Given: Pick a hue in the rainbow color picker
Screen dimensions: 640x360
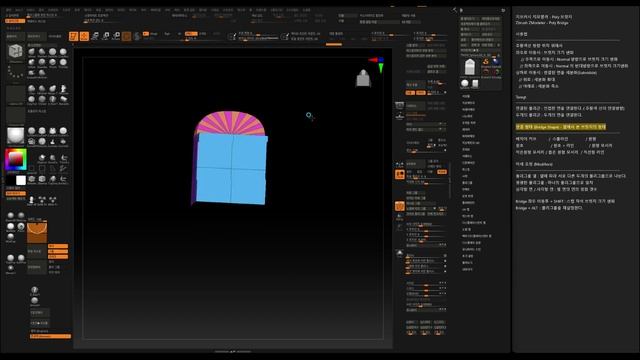Looking at the screenshot, I should [x=16, y=159].
